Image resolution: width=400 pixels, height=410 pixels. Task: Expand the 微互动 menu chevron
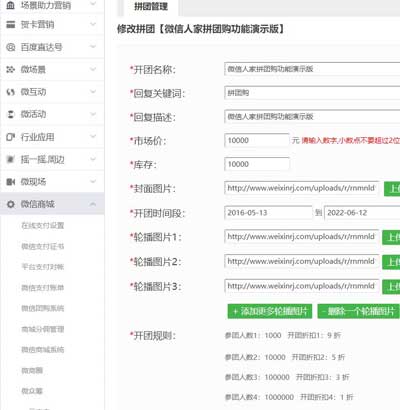click(x=93, y=92)
